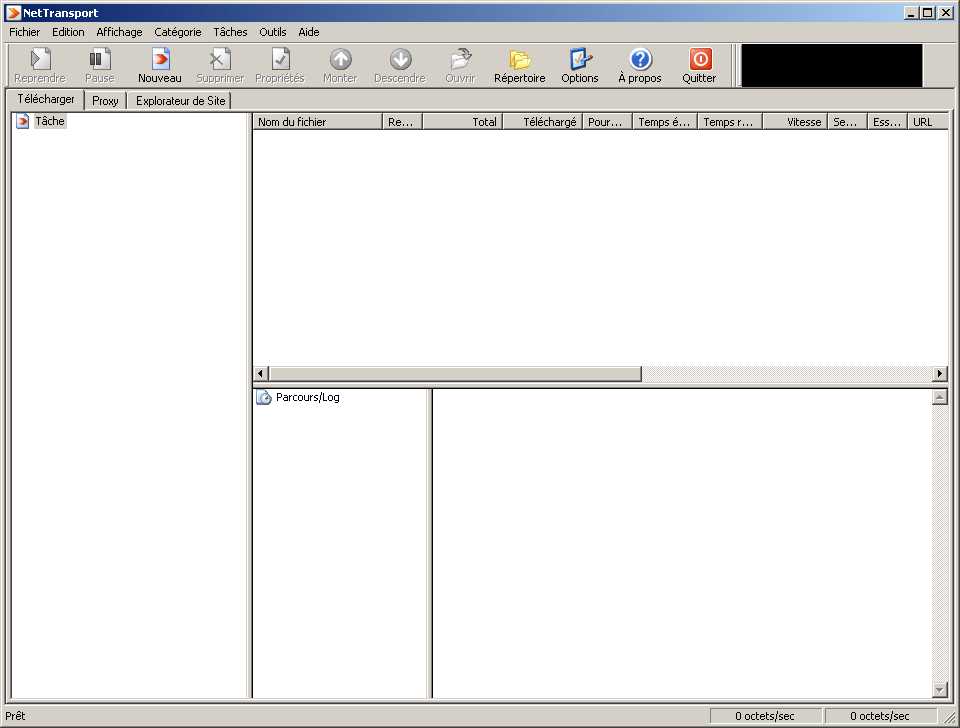Viewport: 960px width, 728px height.
Task: Click the À propos help icon
Action: pyautogui.click(x=640, y=59)
